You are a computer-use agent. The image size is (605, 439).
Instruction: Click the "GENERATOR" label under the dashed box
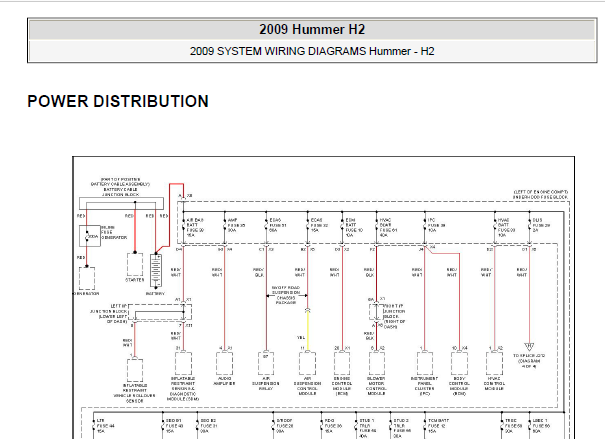(x=86, y=294)
